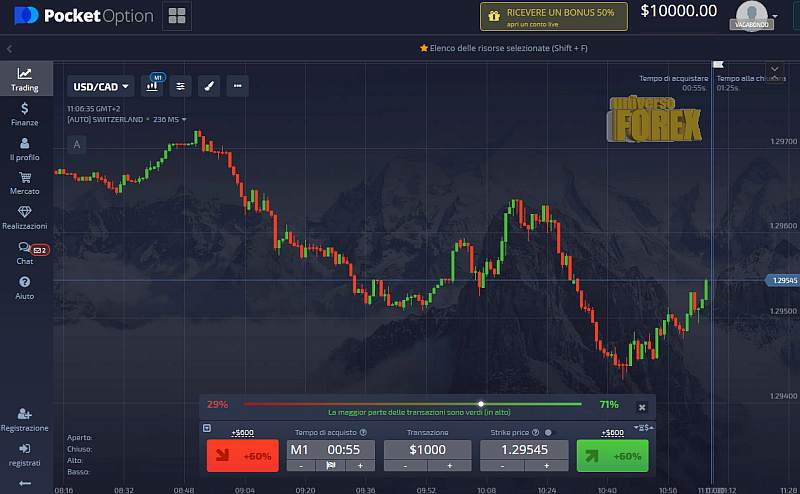Open Finanze from the sidebar
The height and width of the screenshot is (494, 800).
coord(24,113)
